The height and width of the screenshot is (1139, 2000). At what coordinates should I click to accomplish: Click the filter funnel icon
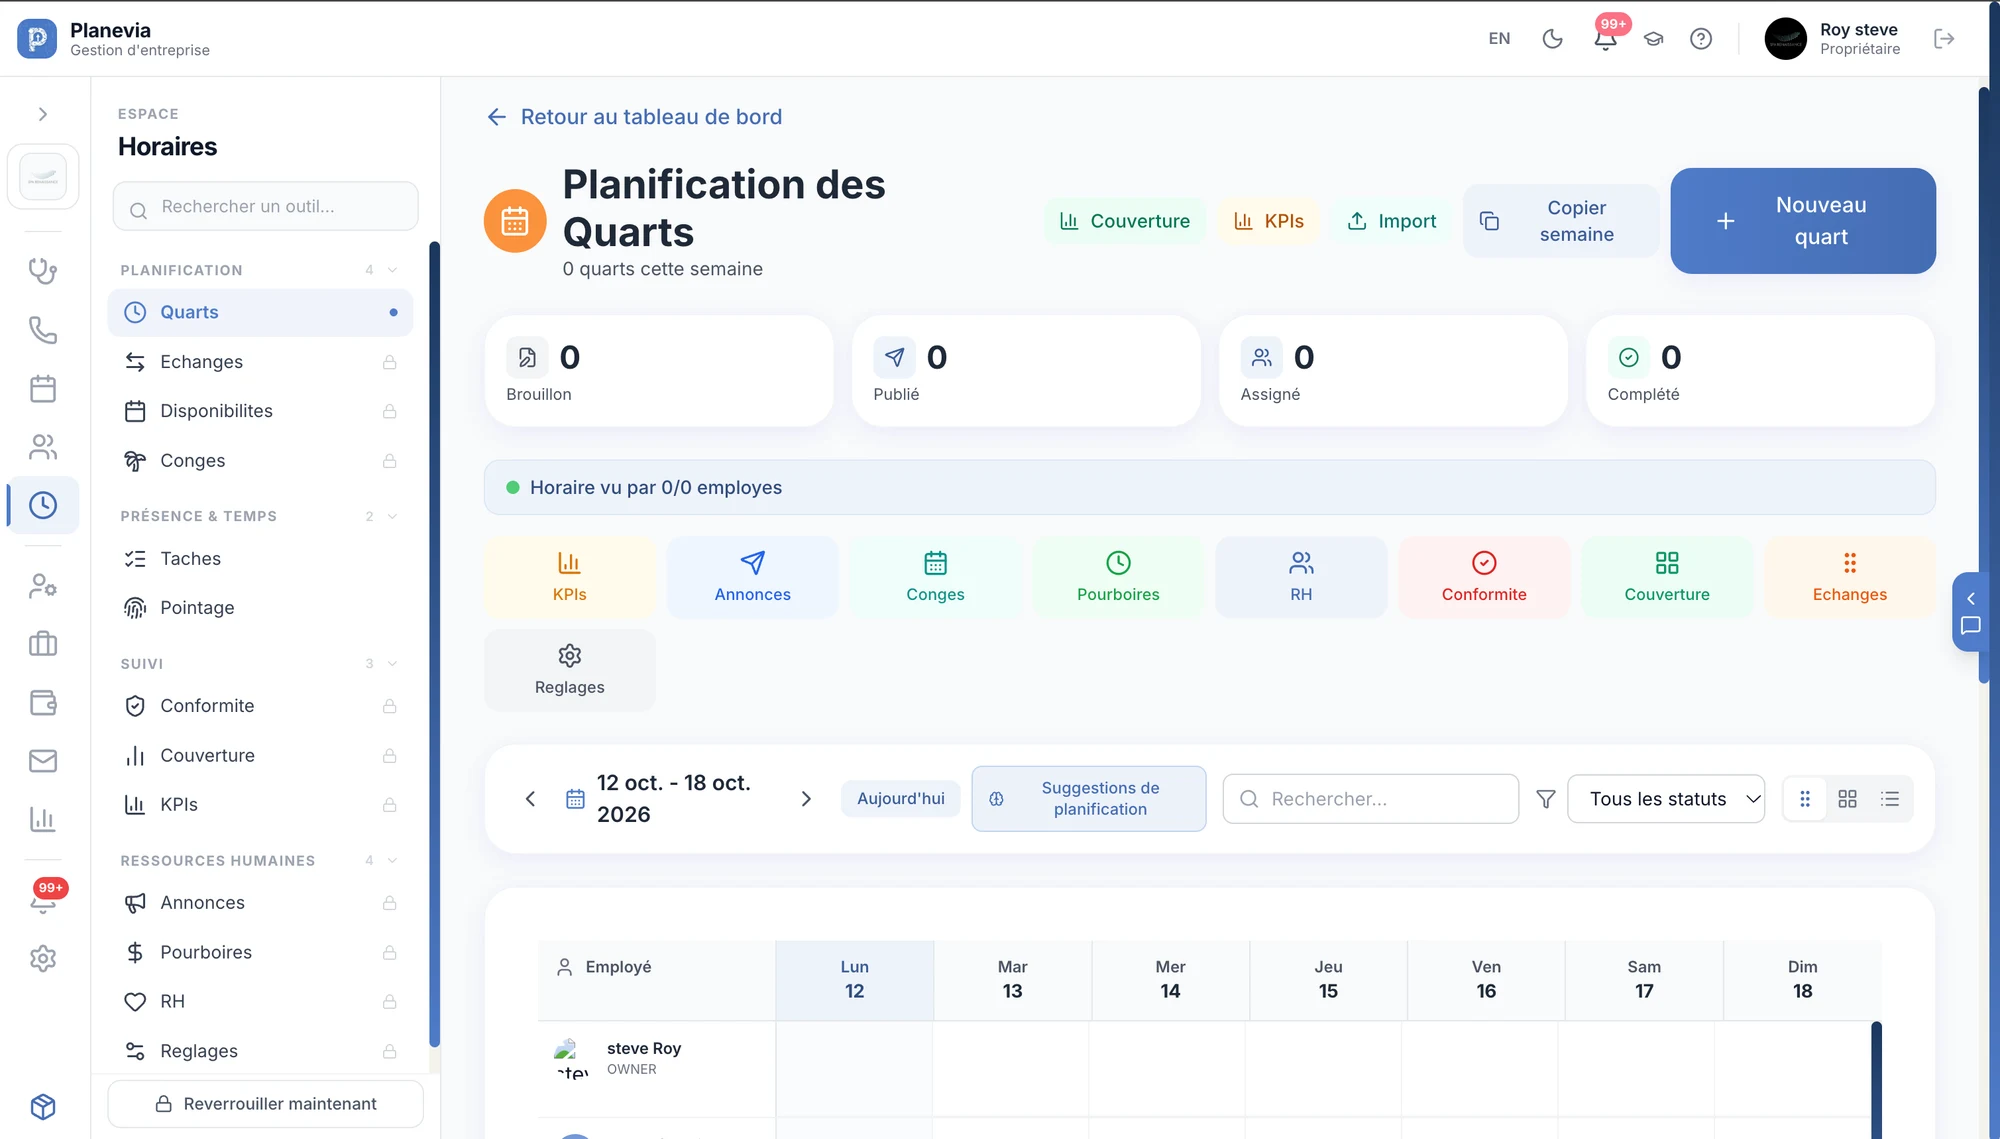coord(1545,799)
